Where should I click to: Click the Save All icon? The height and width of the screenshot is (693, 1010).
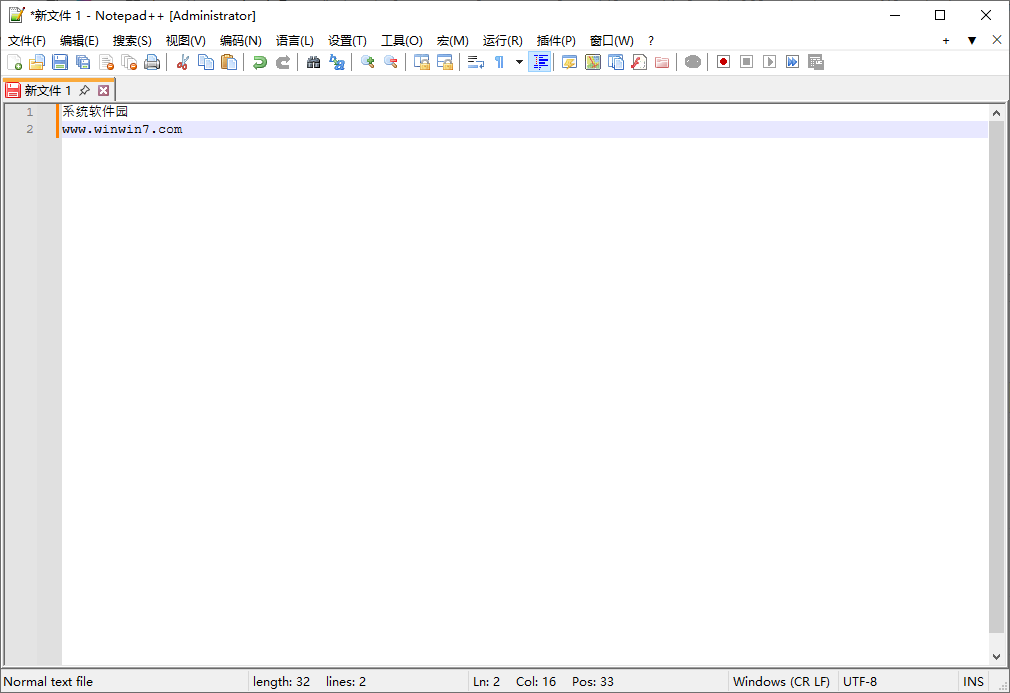click(x=83, y=62)
